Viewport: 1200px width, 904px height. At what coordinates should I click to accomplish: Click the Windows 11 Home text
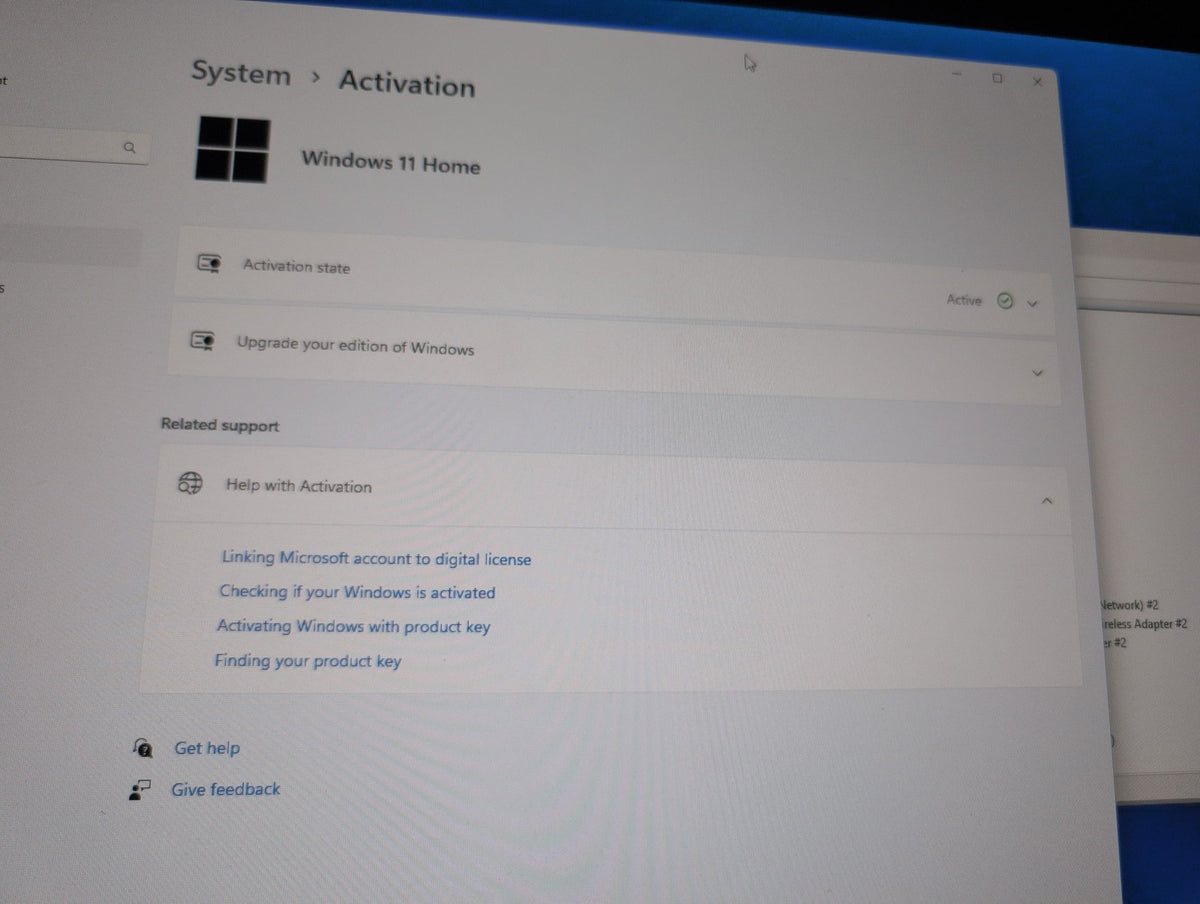coord(391,162)
